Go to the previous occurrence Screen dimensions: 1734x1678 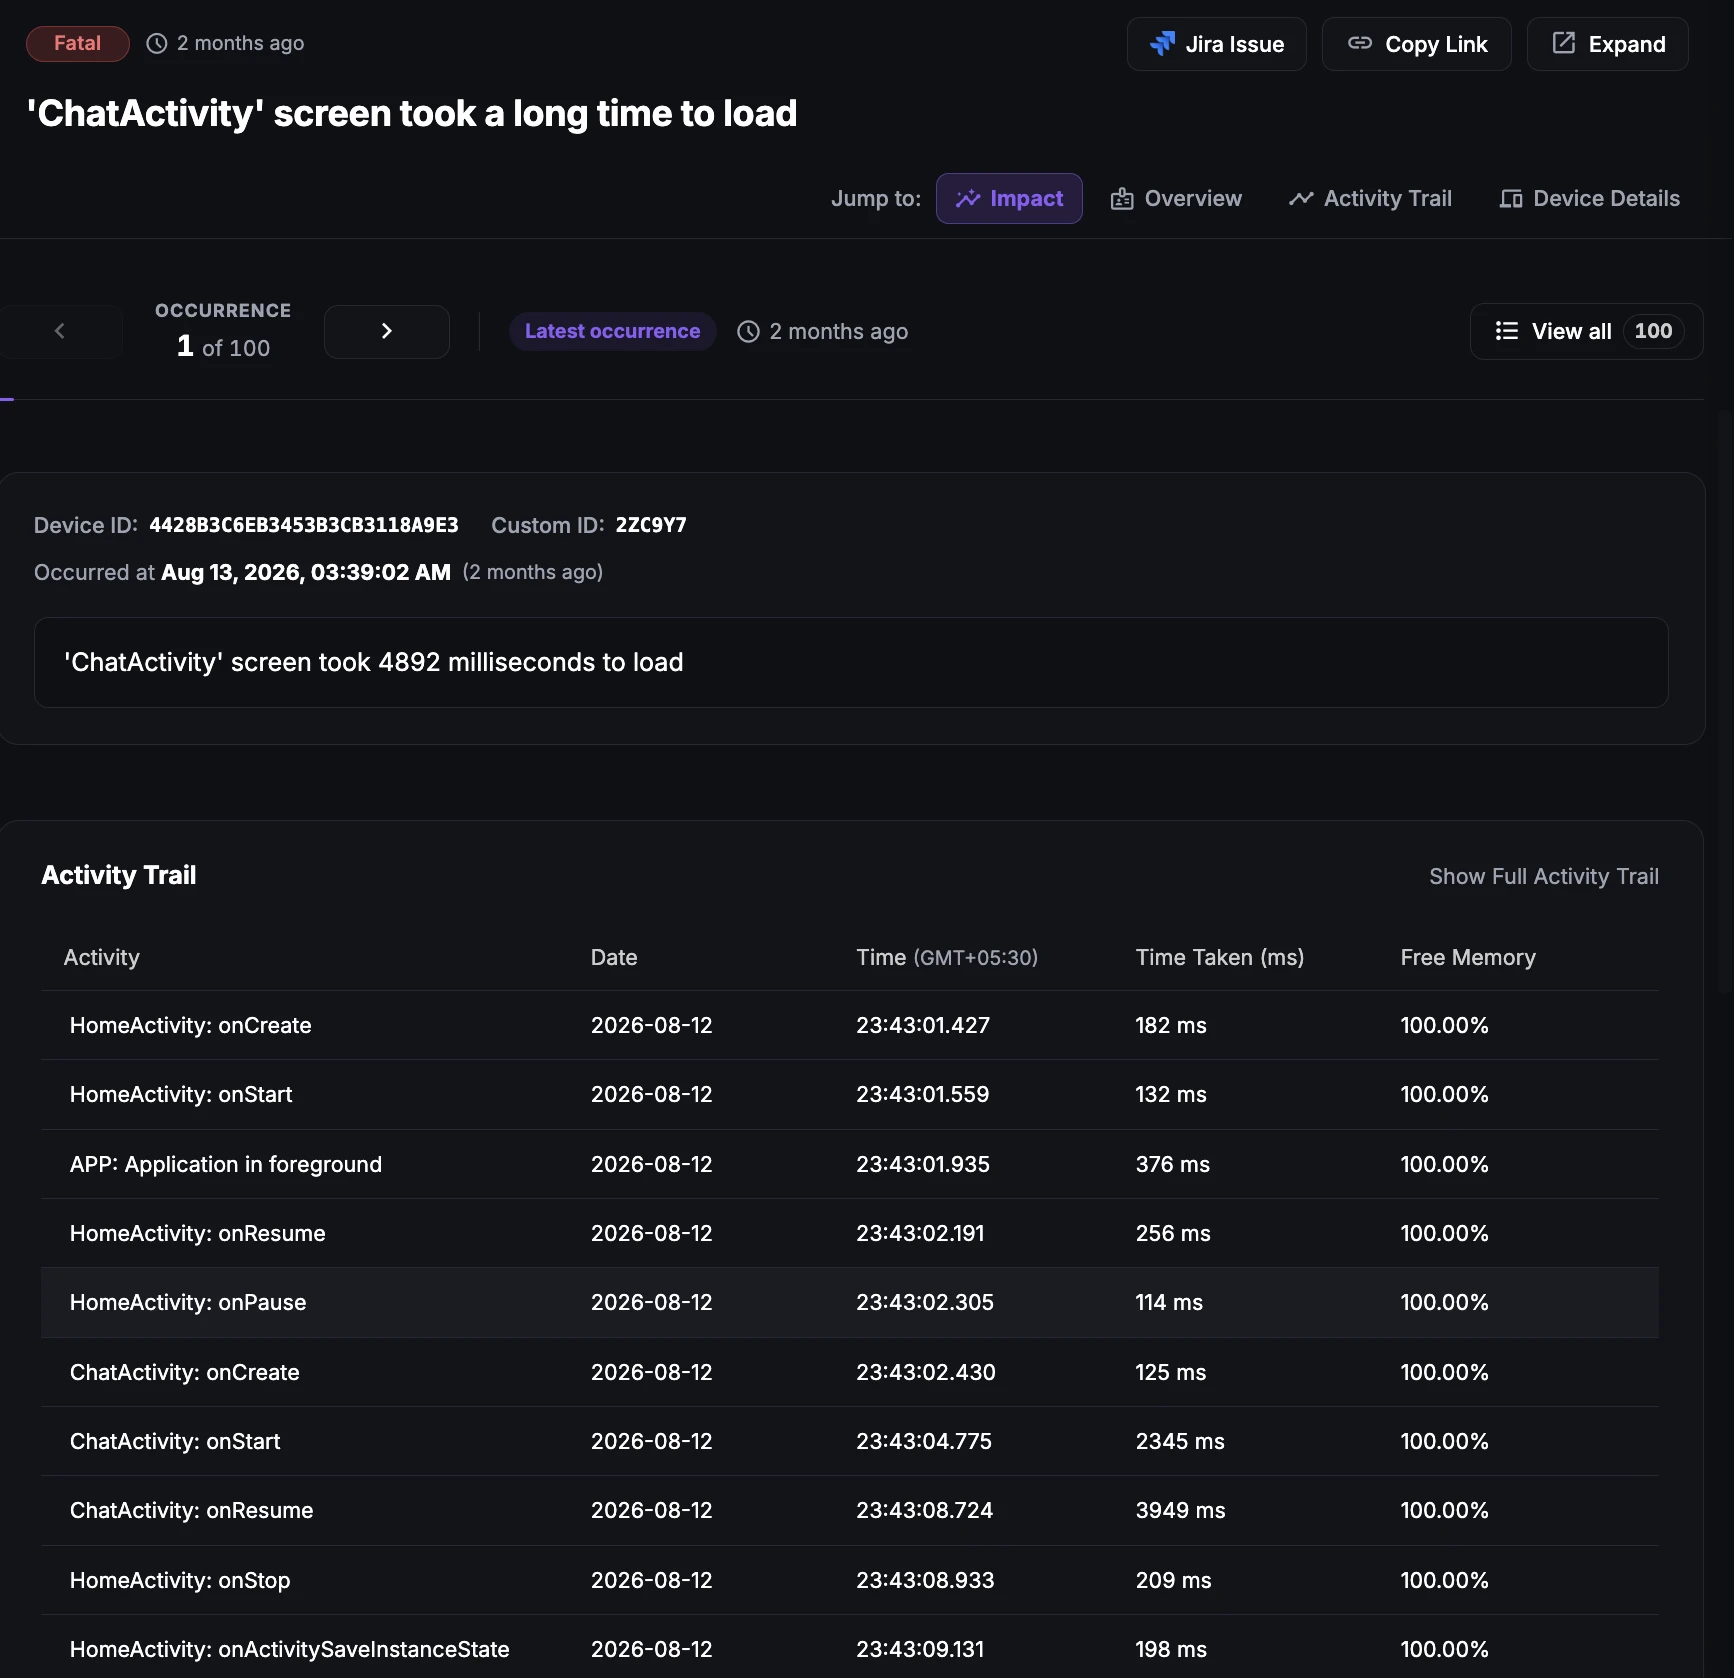[60, 331]
